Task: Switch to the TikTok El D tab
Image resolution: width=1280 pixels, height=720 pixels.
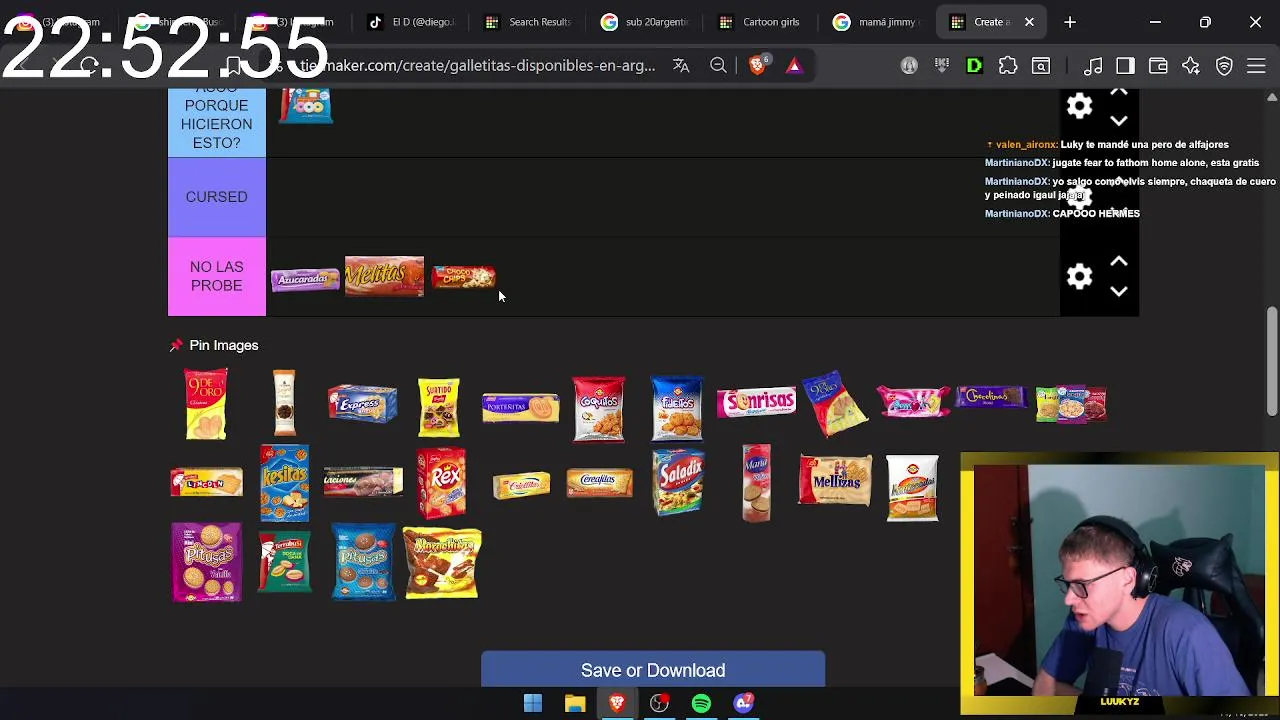Action: pyautogui.click(x=413, y=22)
